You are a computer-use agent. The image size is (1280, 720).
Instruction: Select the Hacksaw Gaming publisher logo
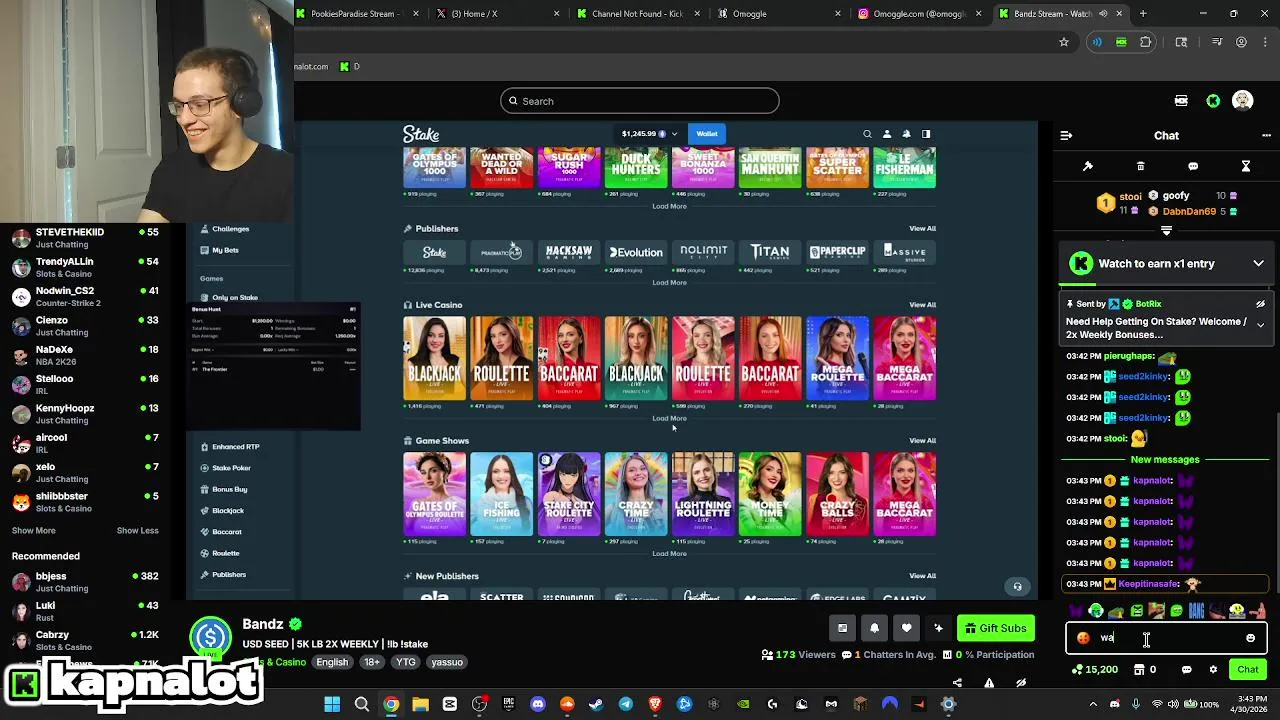pyautogui.click(x=569, y=252)
